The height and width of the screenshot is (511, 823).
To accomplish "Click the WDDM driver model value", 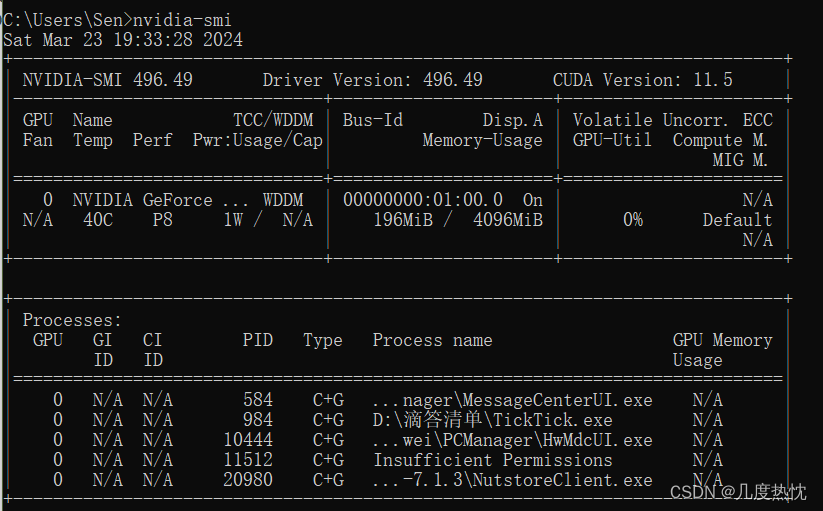I will 283,200.
